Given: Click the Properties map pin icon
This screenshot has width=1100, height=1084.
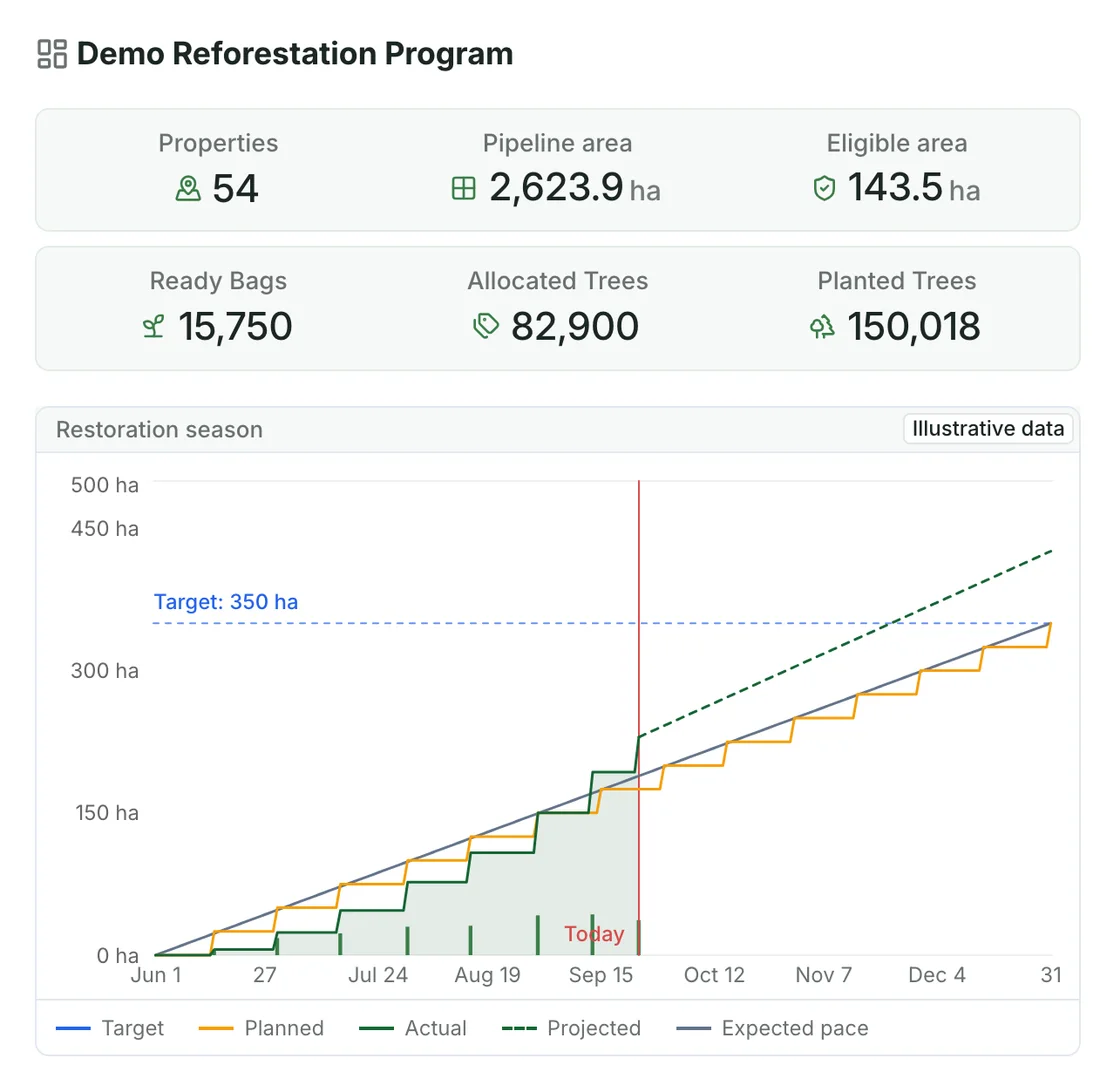Looking at the screenshot, I should (188, 189).
